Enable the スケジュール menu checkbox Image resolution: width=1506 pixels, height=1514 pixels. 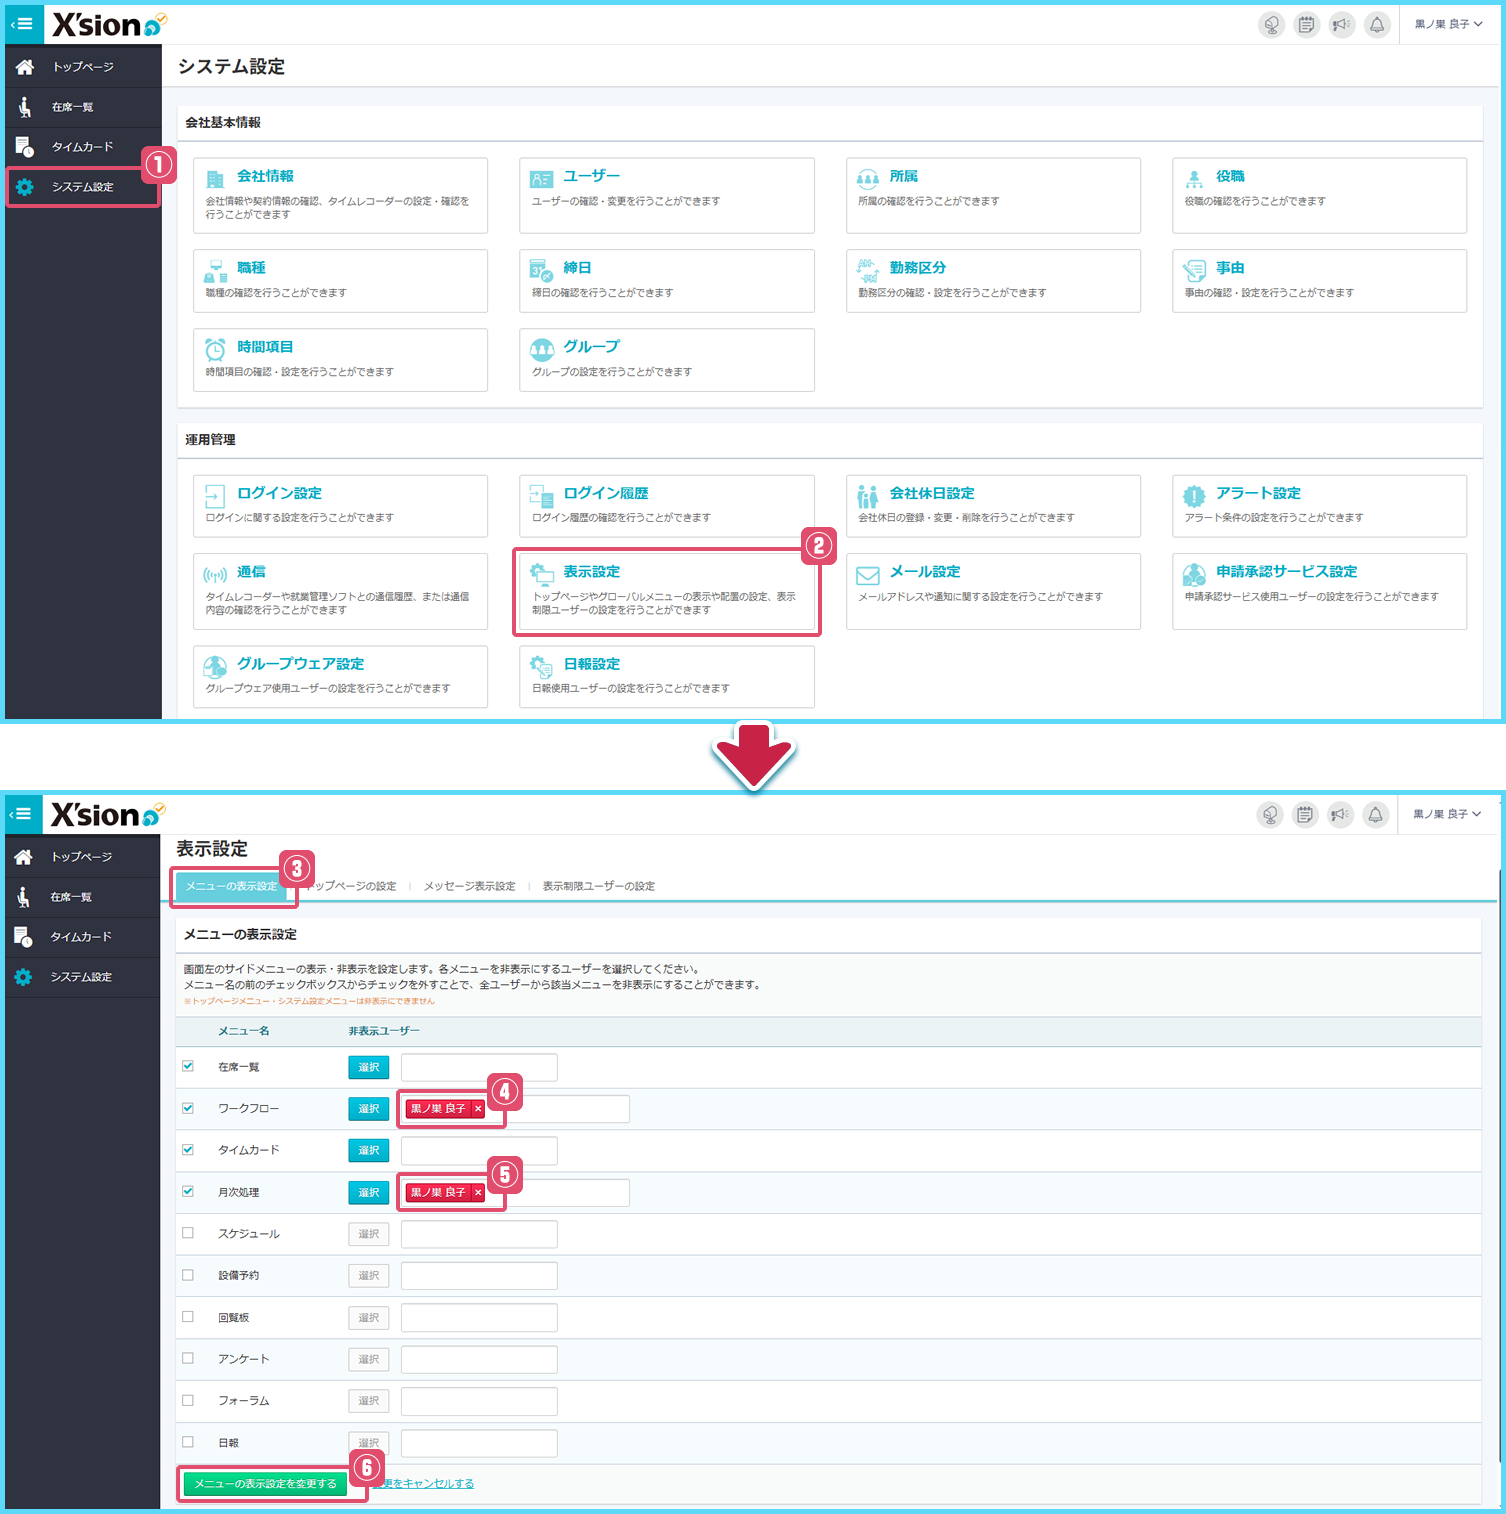(x=188, y=1233)
